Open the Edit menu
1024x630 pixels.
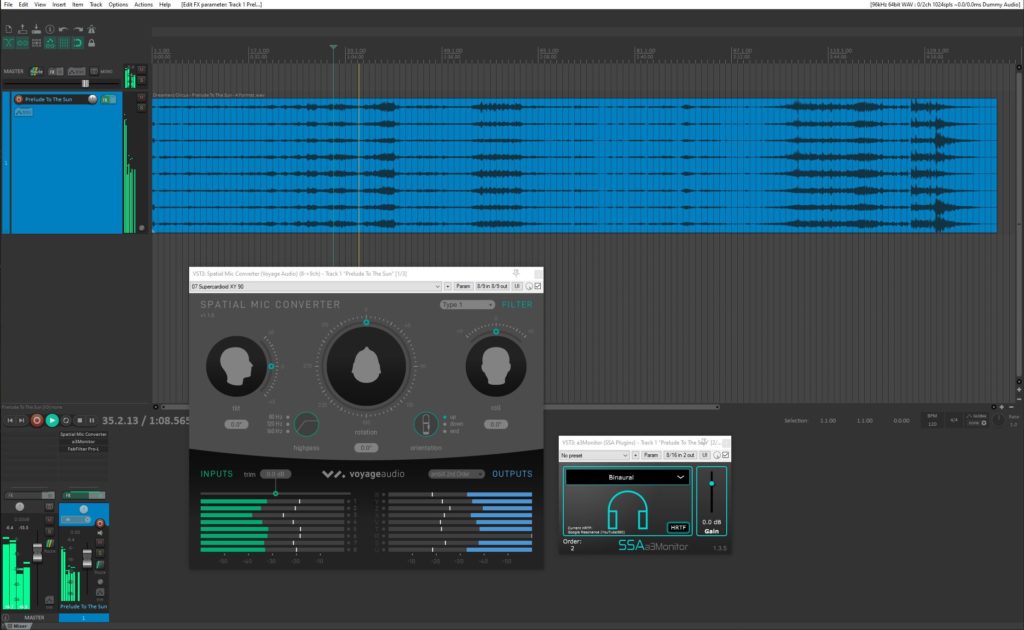coord(23,4)
